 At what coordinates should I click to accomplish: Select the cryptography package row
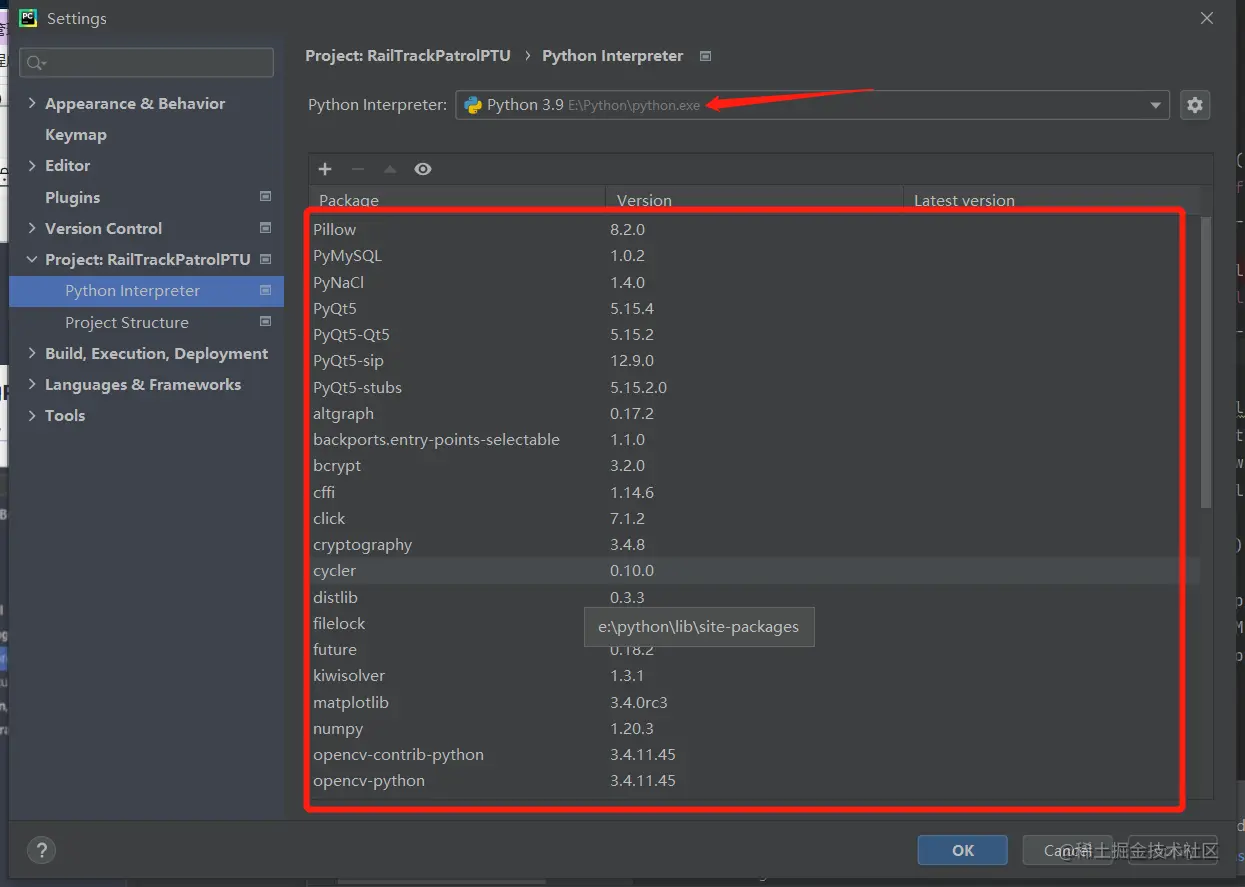point(754,544)
